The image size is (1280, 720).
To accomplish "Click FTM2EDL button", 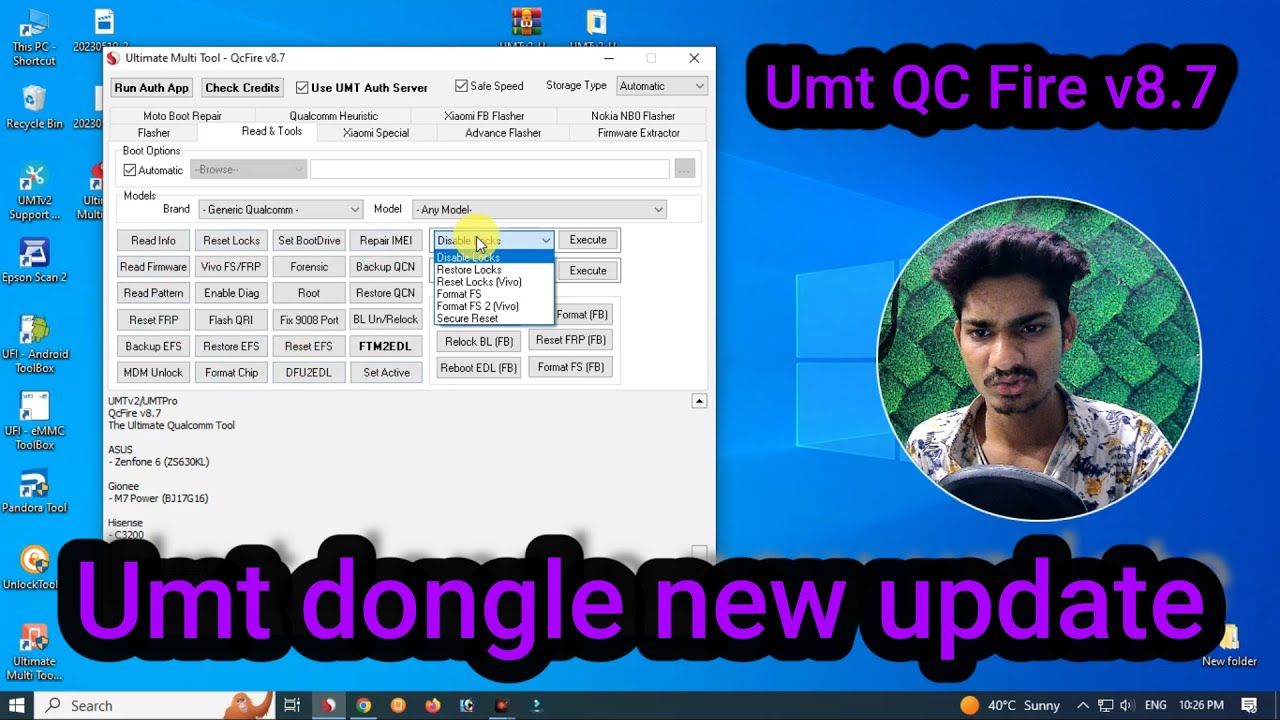I will 386,346.
